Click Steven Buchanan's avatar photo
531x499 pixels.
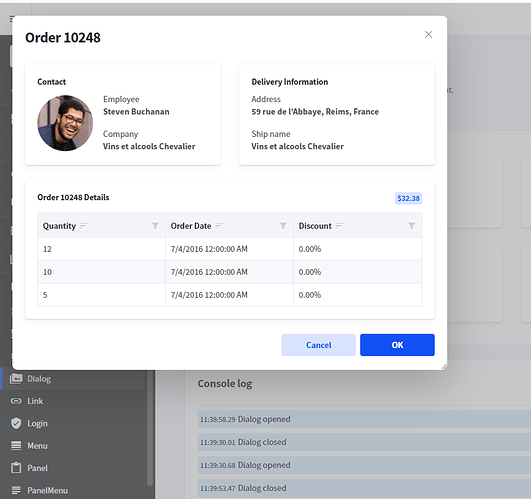pos(65,123)
